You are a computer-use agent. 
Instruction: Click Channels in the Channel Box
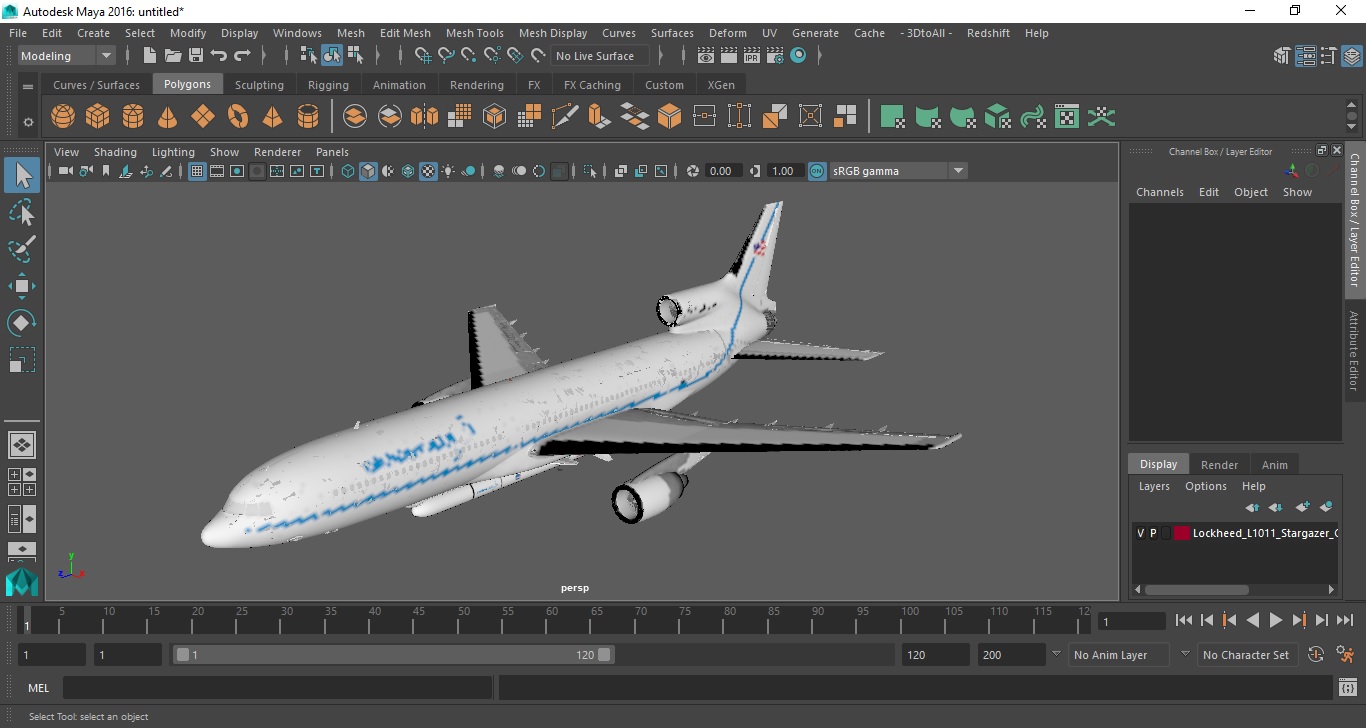tap(1160, 192)
